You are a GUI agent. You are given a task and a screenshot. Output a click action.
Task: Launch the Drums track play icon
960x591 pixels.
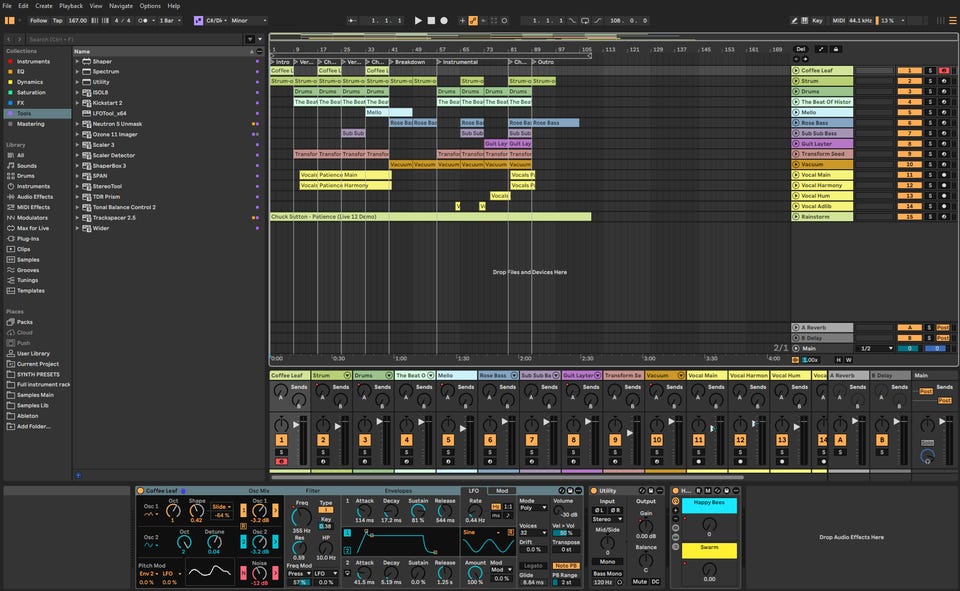coord(796,92)
